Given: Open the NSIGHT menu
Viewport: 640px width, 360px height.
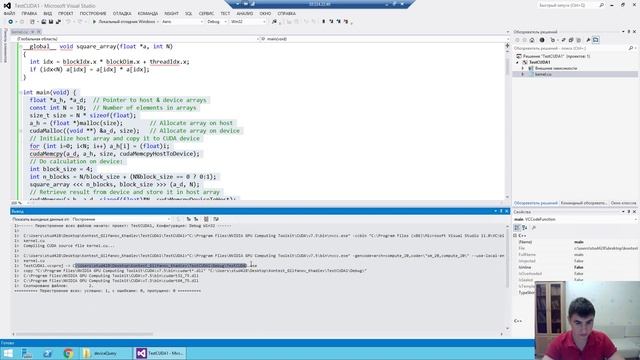Looking at the screenshot, I should [x=171, y=13].
